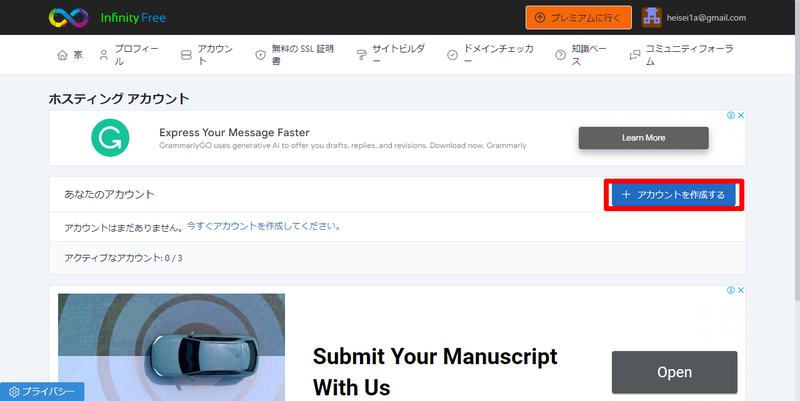Click the user avatar icon
Image resolution: width=800 pixels, height=401 pixels.
[652, 17]
